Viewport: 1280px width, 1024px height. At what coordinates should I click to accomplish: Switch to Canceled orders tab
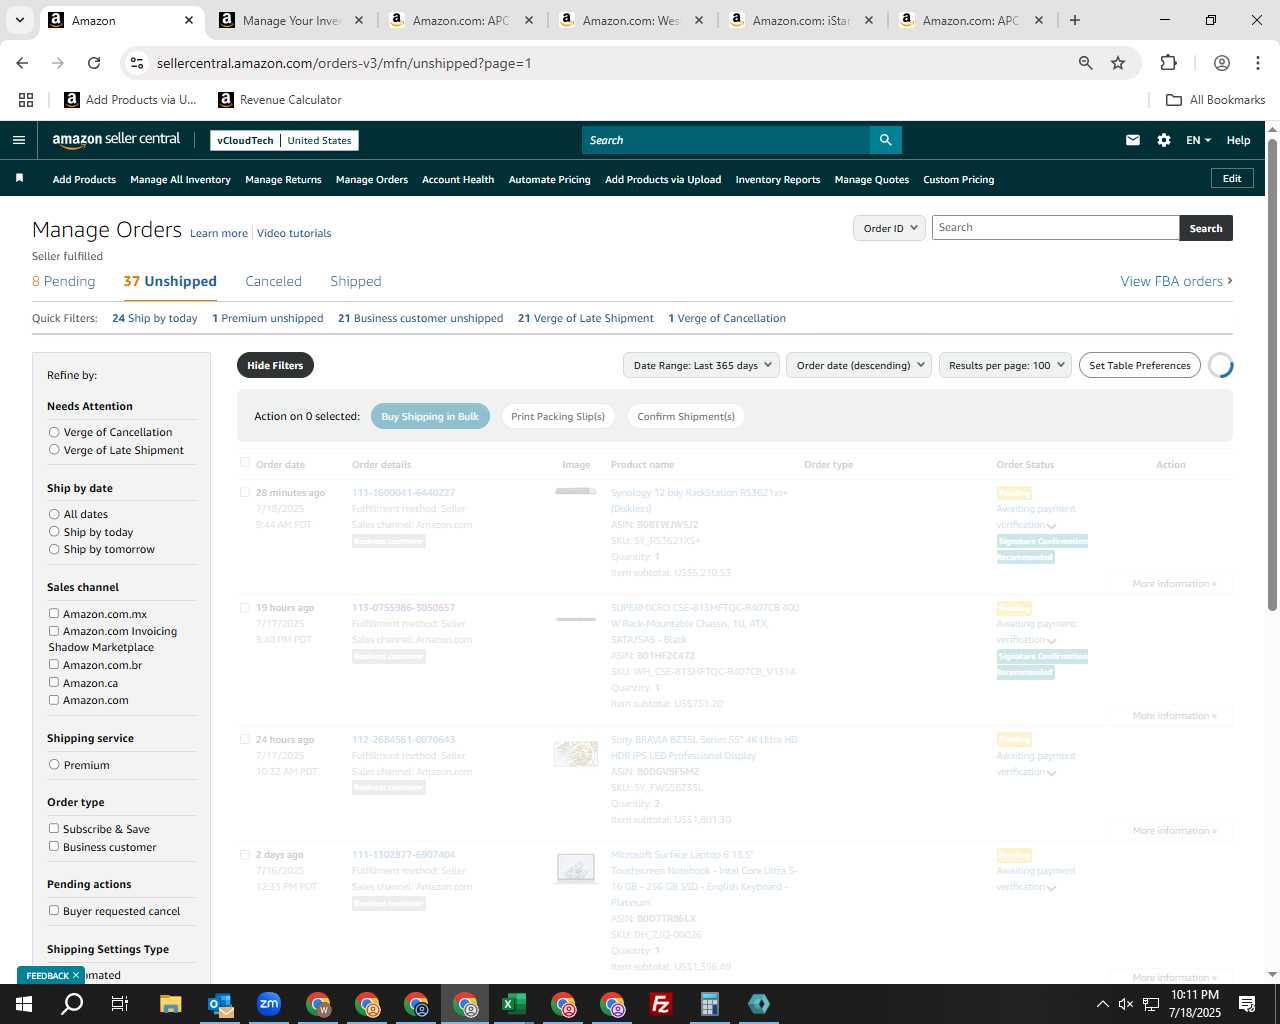click(x=273, y=281)
